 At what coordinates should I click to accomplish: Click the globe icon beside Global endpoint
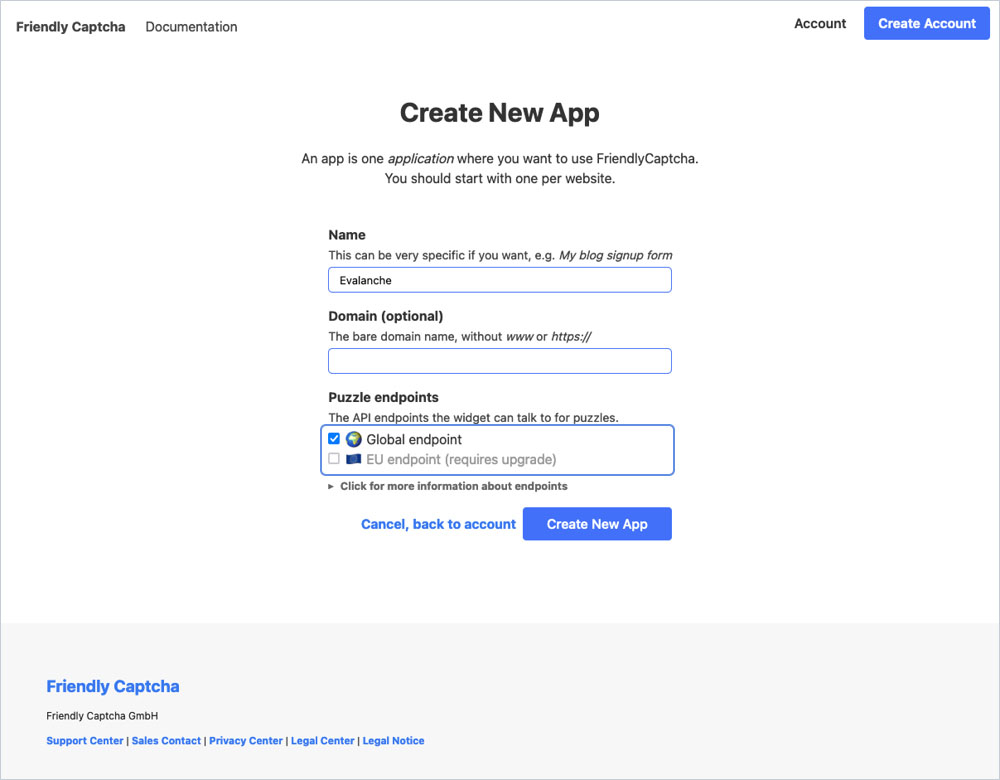pyautogui.click(x=353, y=439)
